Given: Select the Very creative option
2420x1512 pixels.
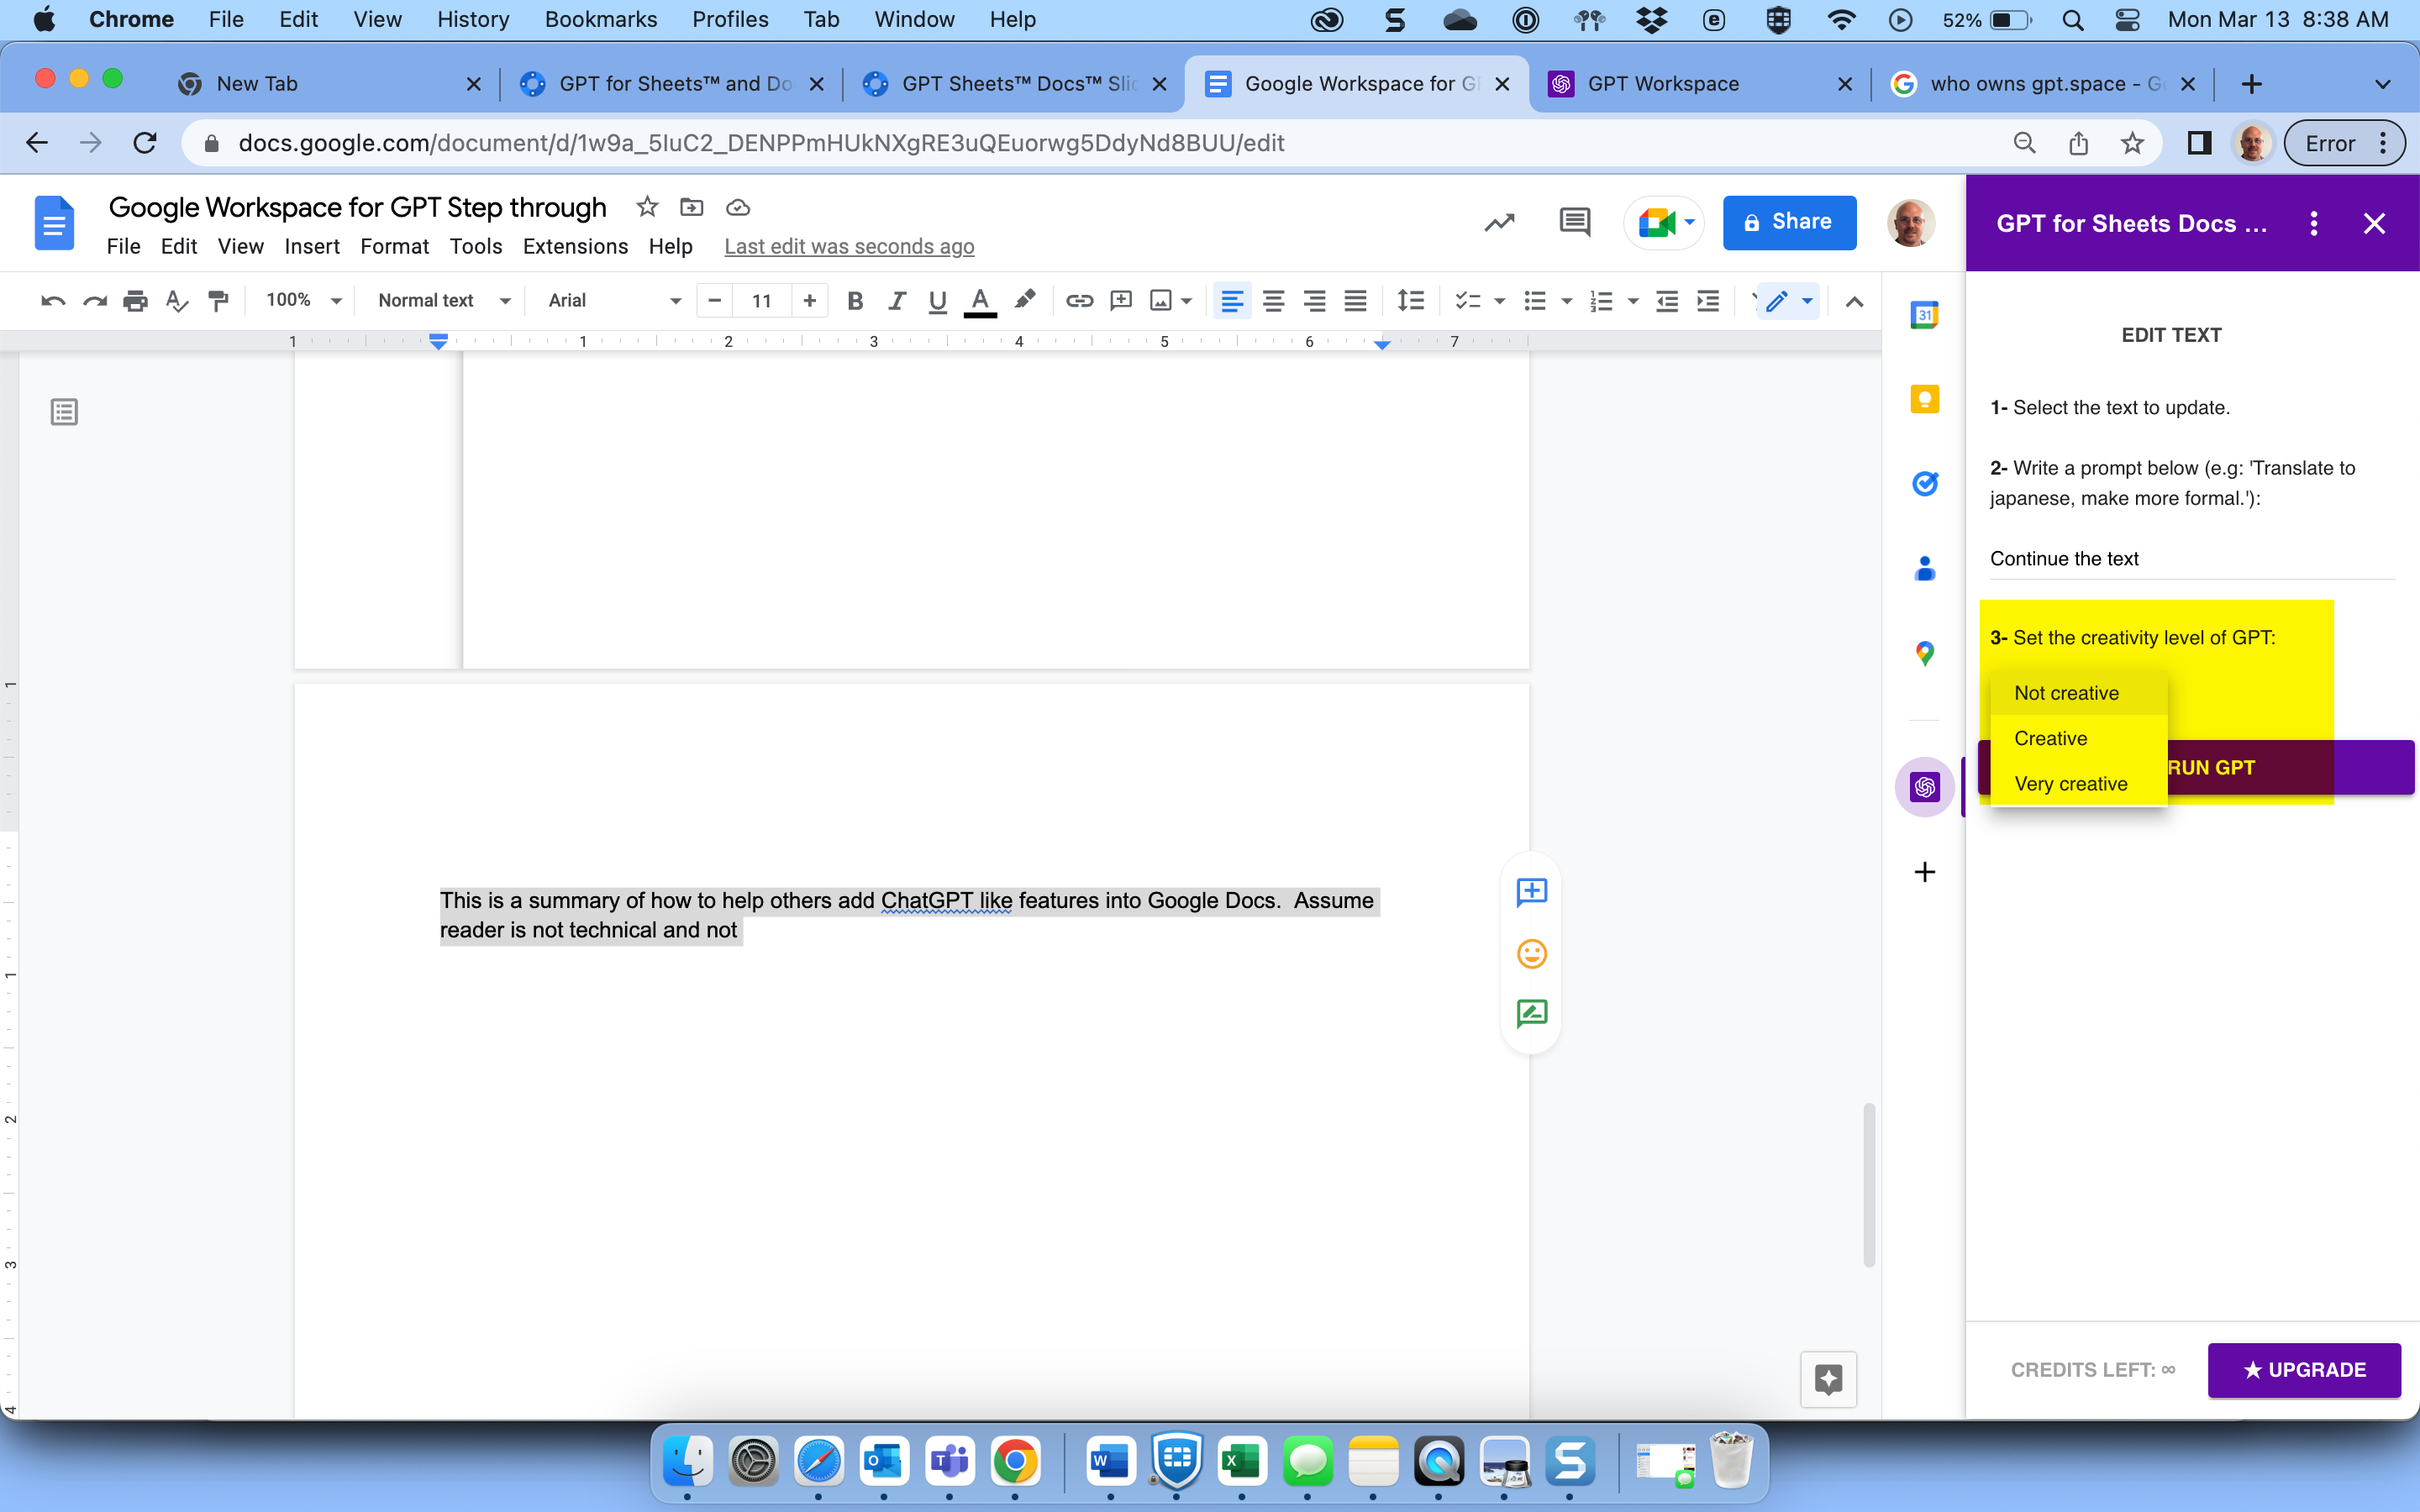Looking at the screenshot, I should pyautogui.click(x=2072, y=783).
